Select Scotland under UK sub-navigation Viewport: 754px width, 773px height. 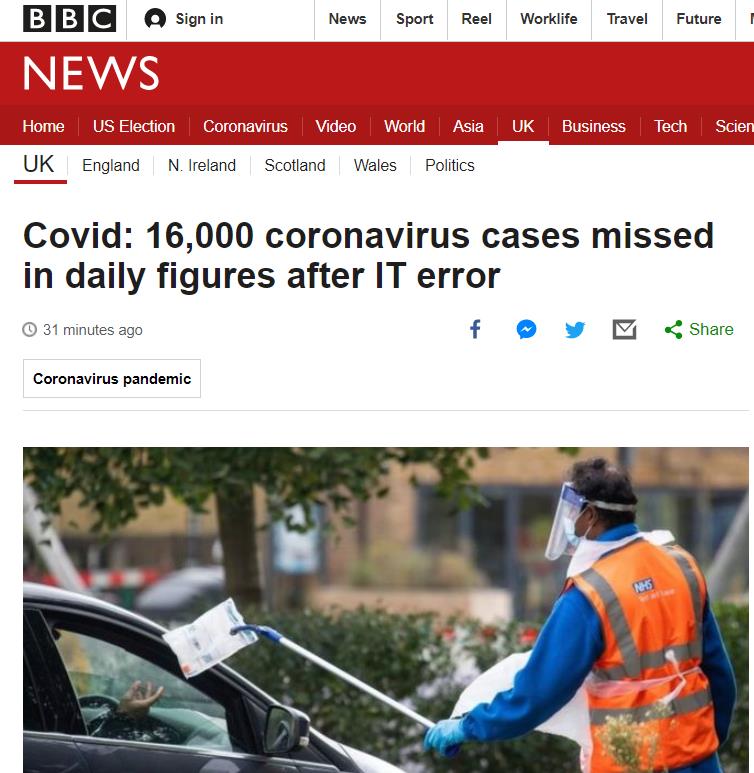tap(295, 165)
